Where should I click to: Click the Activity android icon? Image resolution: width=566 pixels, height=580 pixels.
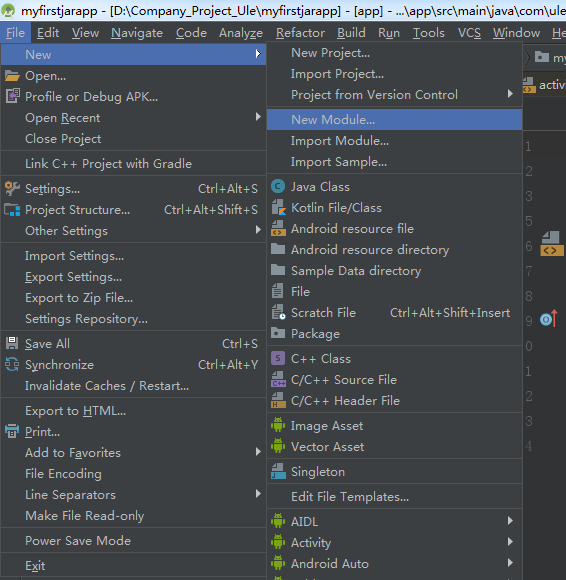tap(278, 542)
